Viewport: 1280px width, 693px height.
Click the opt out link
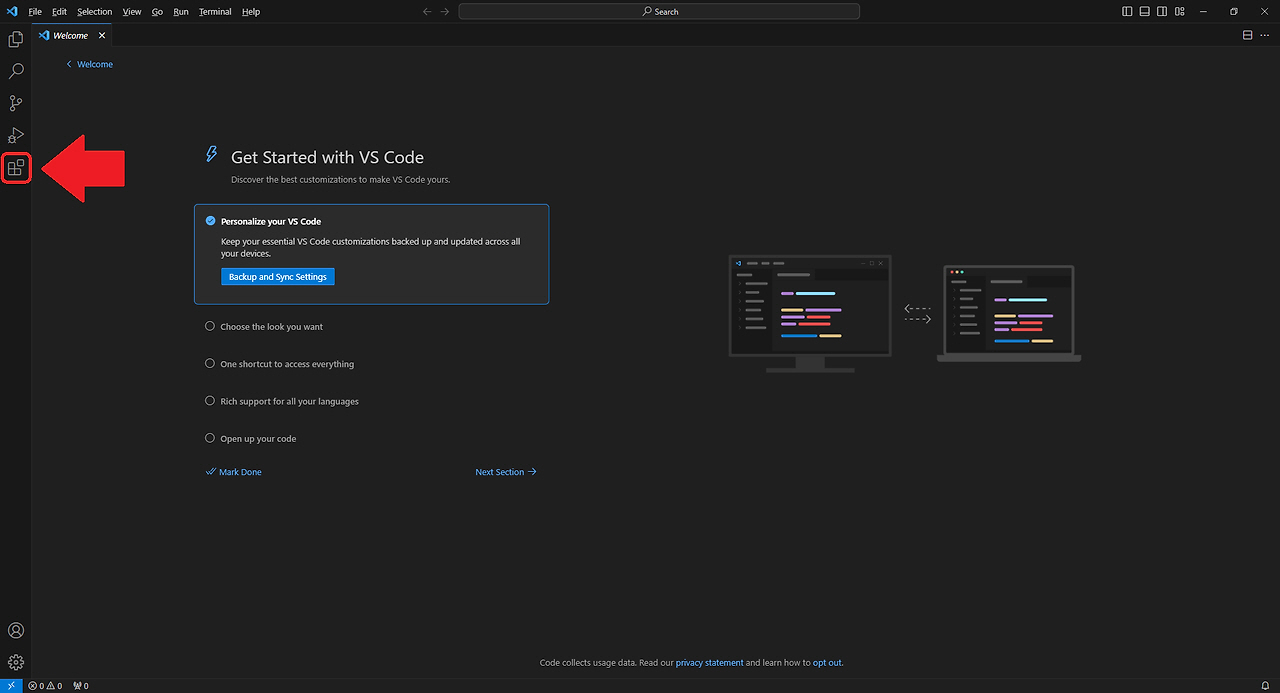(826, 663)
